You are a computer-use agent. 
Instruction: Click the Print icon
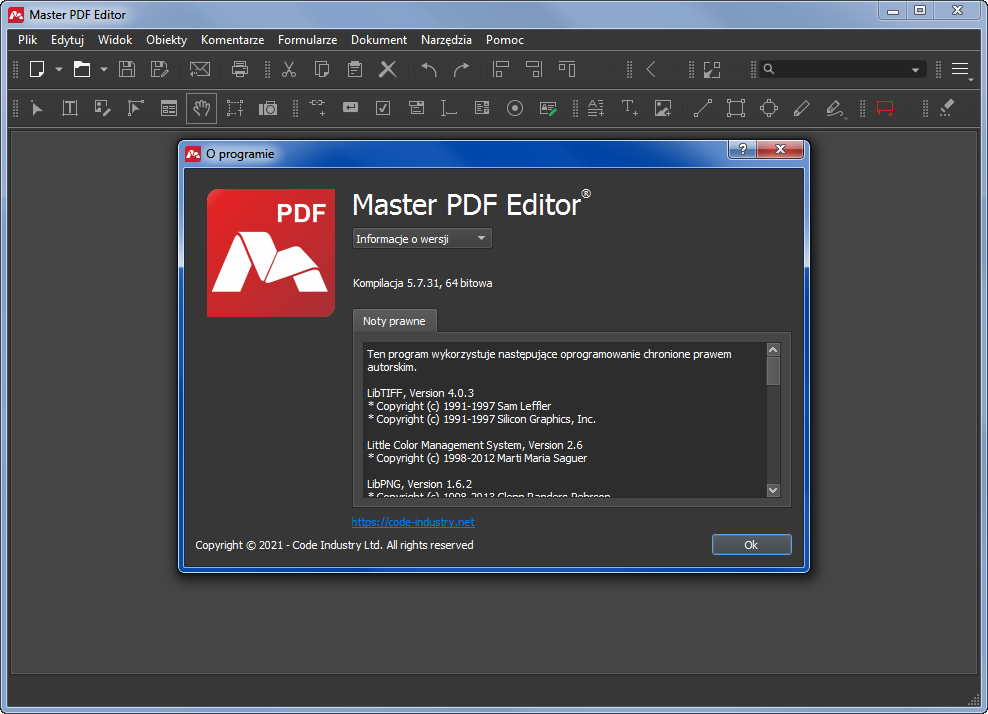click(239, 69)
